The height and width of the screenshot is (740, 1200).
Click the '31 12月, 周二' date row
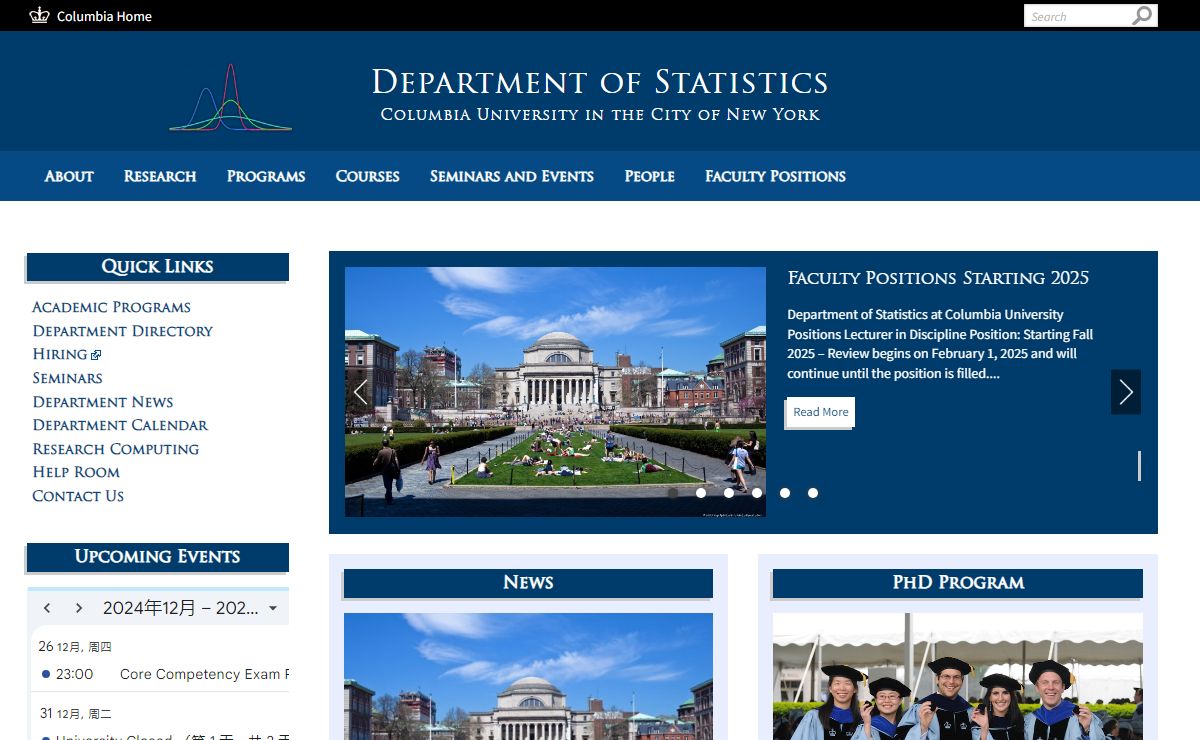pos(75,713)
